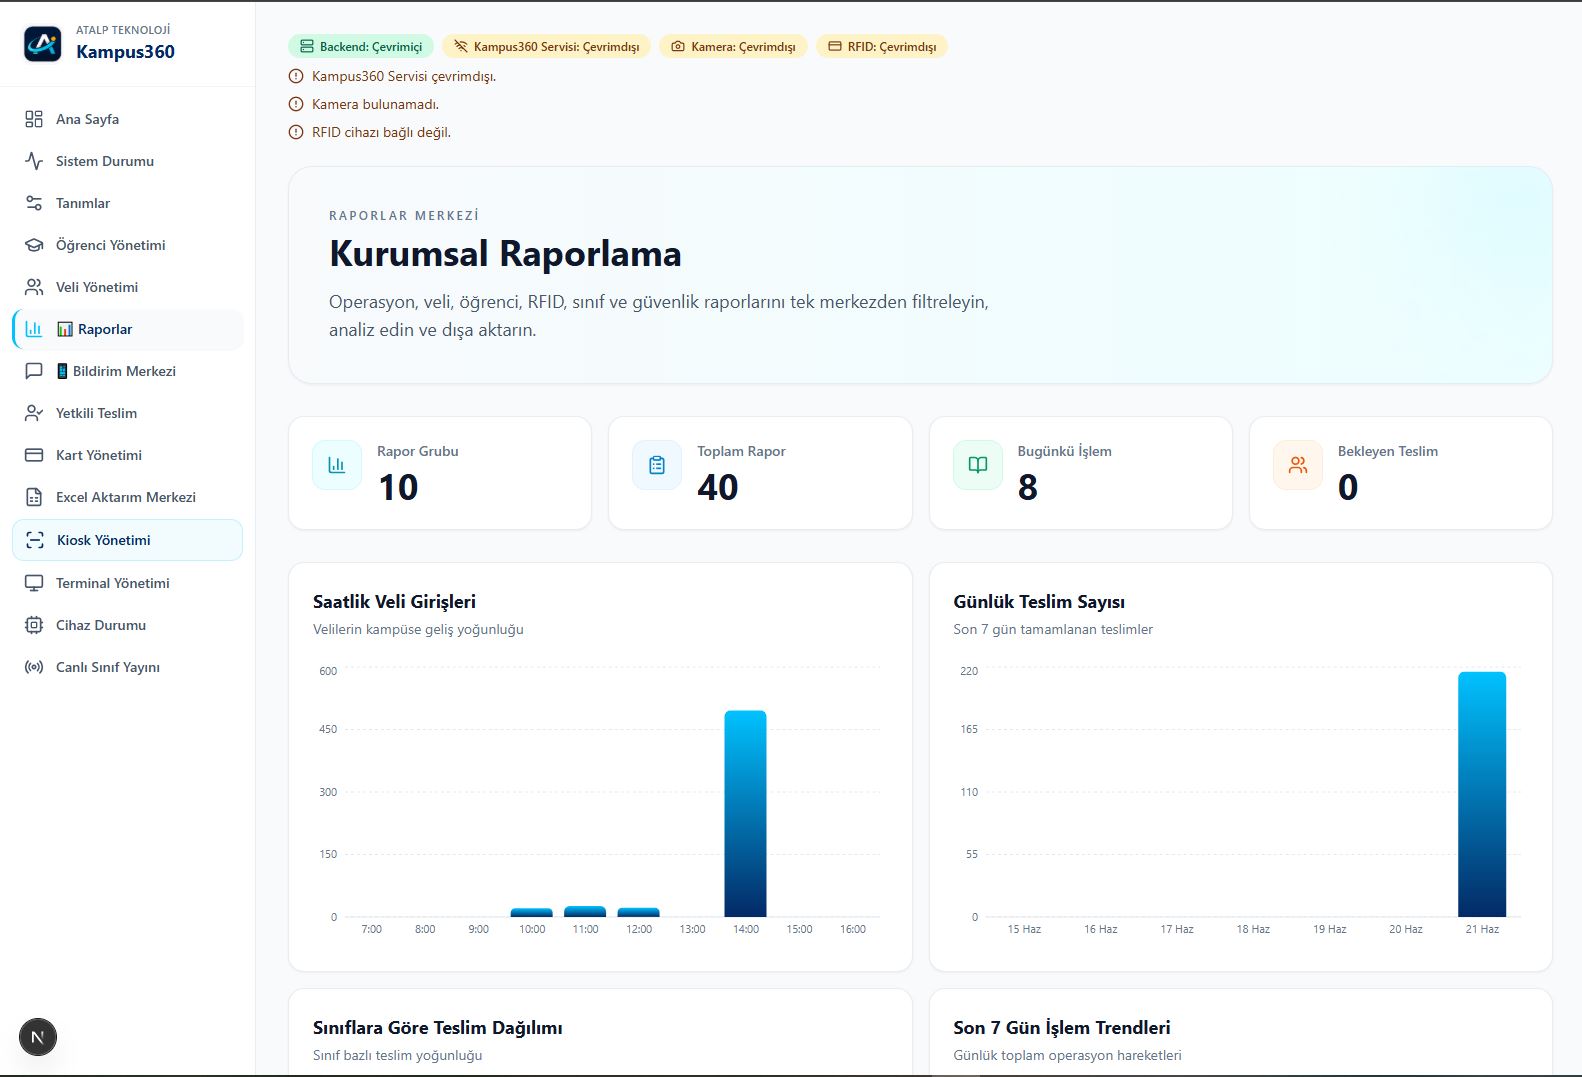Click the 10:00 bar in hourly chart

click(532, 913)
